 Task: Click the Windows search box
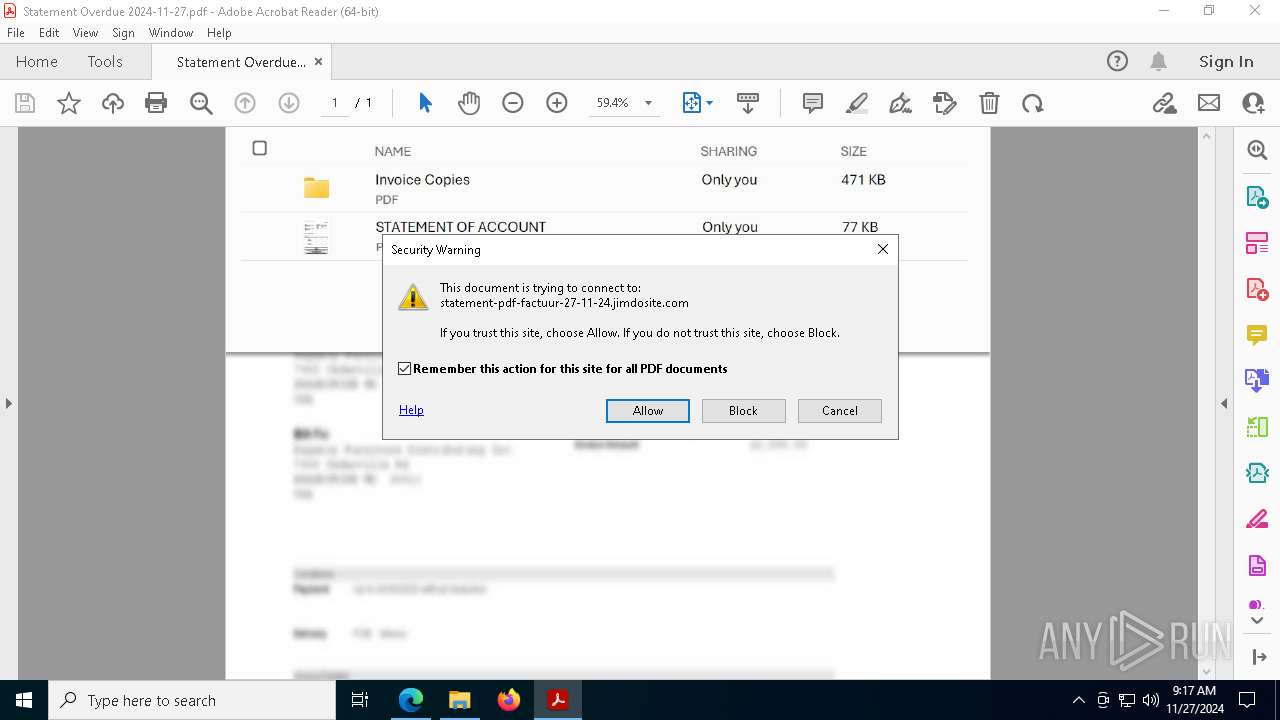tap(192, 700)
